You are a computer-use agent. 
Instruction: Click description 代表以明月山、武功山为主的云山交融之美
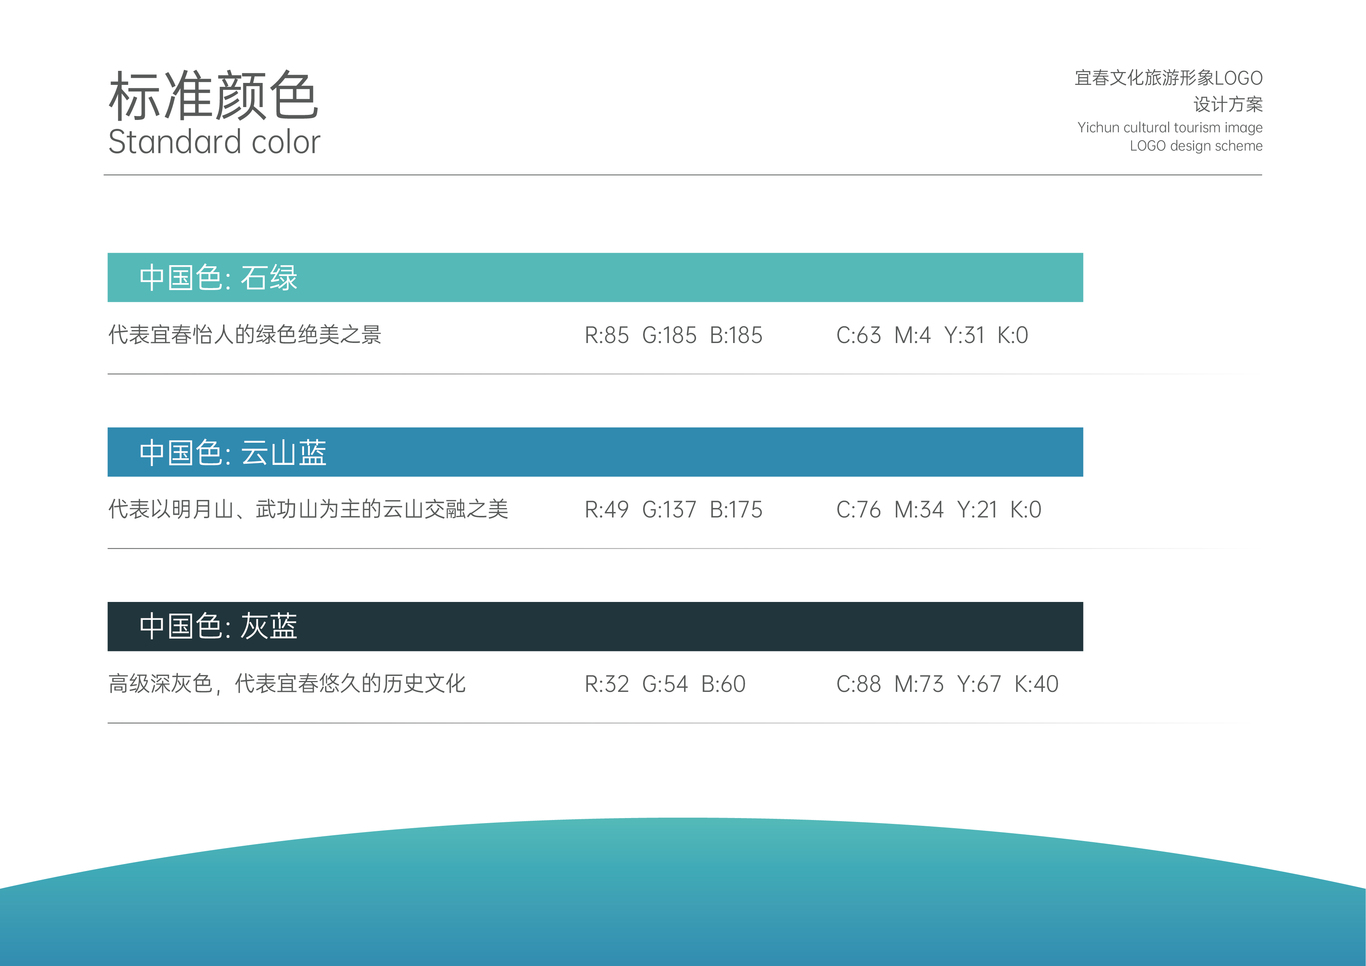pyautogui.click(x=308, y=509)
